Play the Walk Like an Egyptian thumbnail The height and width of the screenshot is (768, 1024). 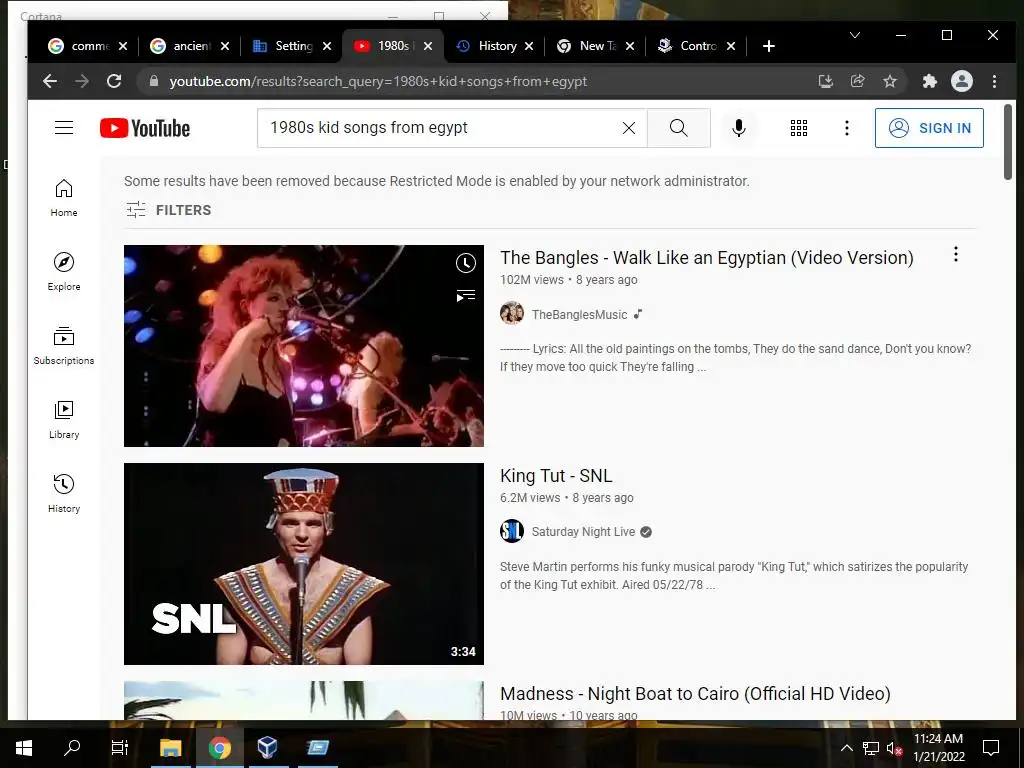point(304,345)
